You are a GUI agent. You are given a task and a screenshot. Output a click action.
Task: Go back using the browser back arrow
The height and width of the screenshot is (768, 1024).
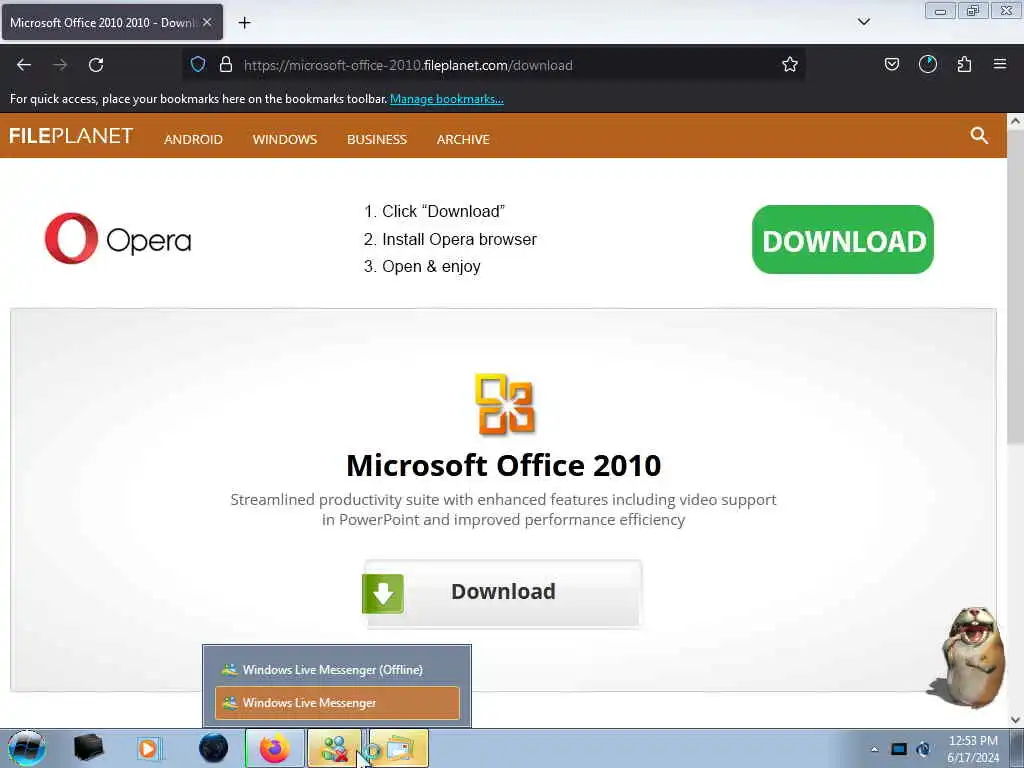click(24, 65)
